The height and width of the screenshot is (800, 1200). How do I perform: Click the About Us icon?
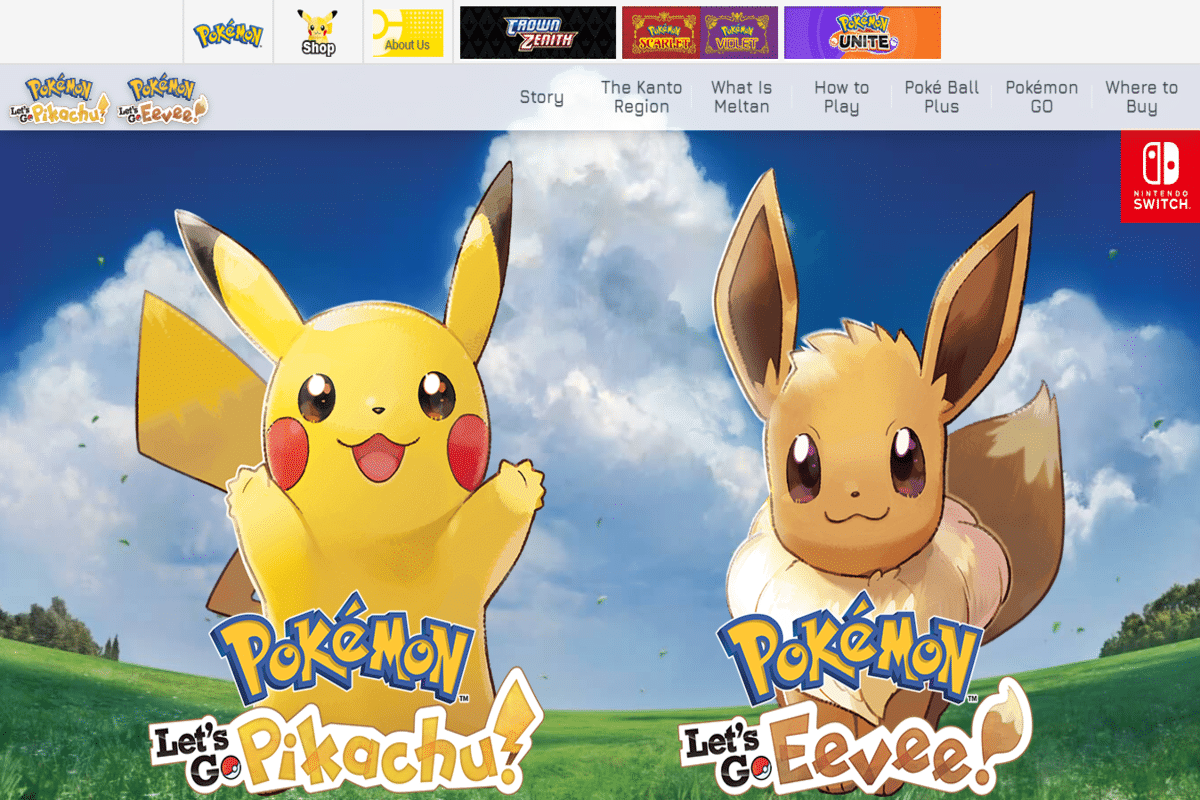coord(406,31)
